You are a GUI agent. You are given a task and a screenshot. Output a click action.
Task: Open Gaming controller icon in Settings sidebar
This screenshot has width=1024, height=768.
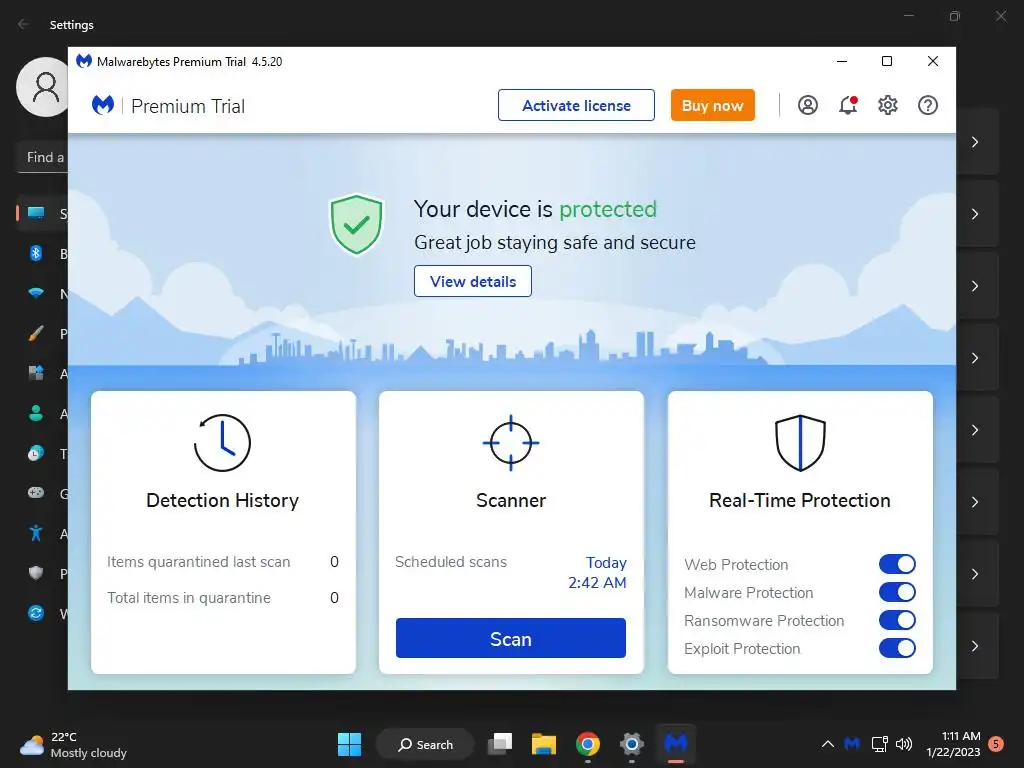click(36, 493)
